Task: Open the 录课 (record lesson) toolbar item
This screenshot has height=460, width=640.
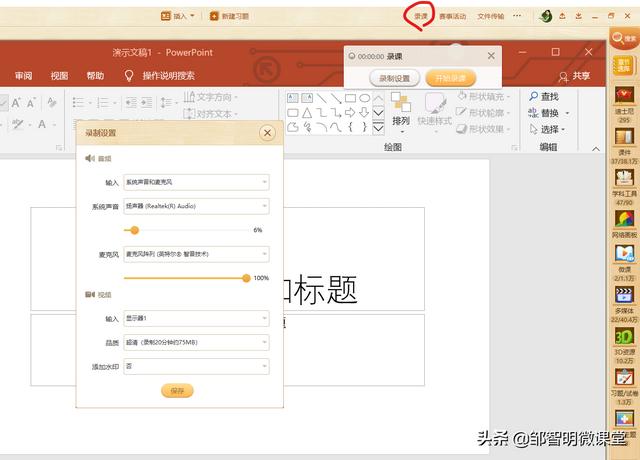Action: tap(420, 16)
